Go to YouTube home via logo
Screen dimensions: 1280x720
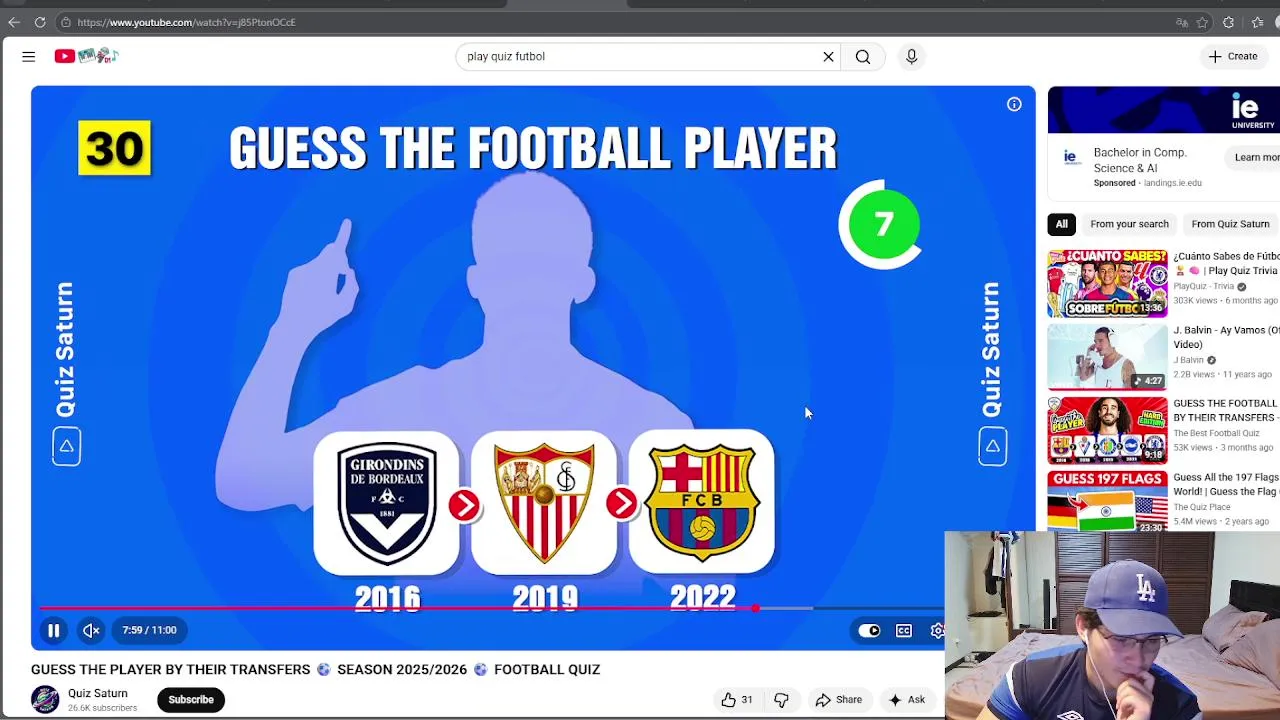click(86, 56)
